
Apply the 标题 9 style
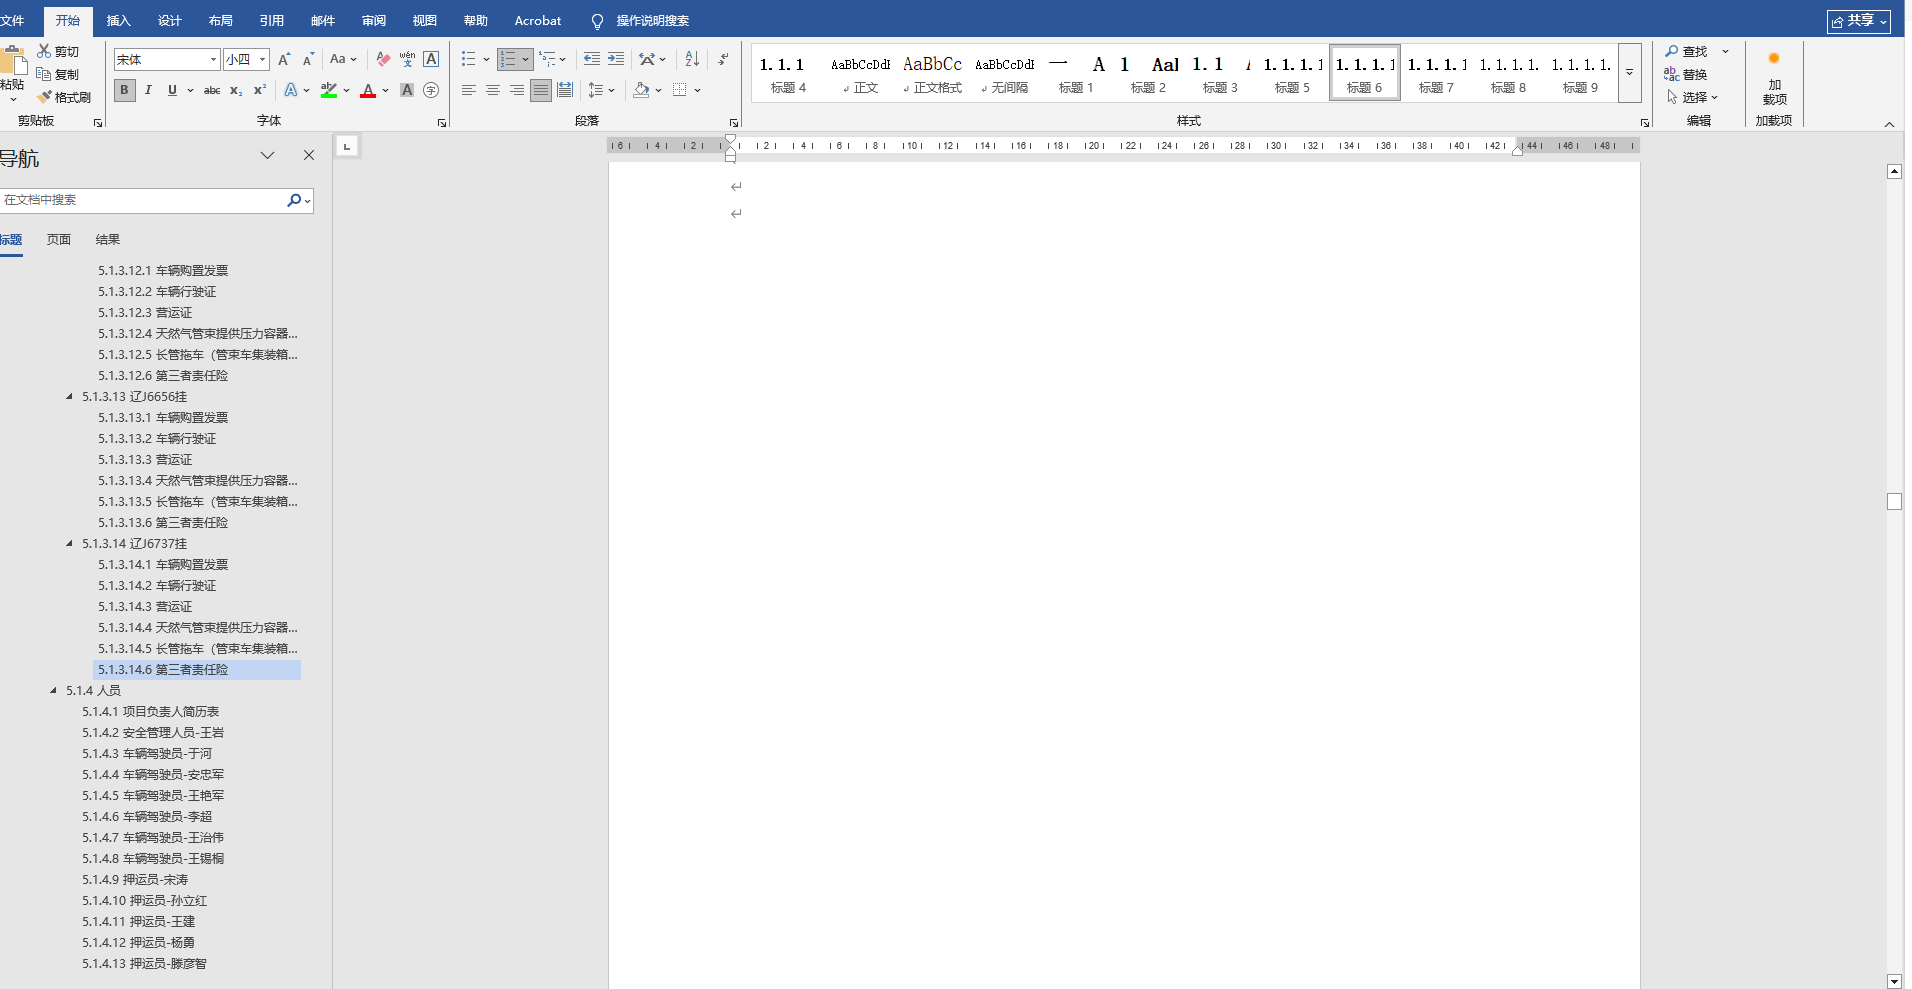pos(1580,73)
